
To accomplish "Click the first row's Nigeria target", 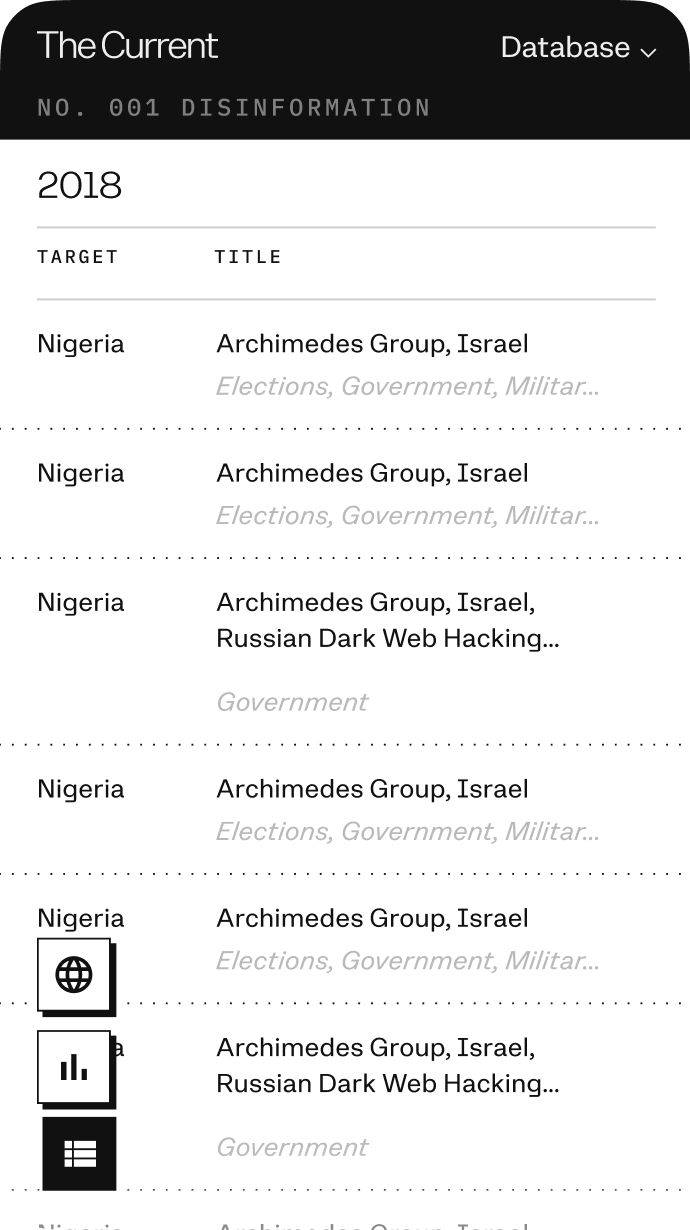I will [81, 344].
